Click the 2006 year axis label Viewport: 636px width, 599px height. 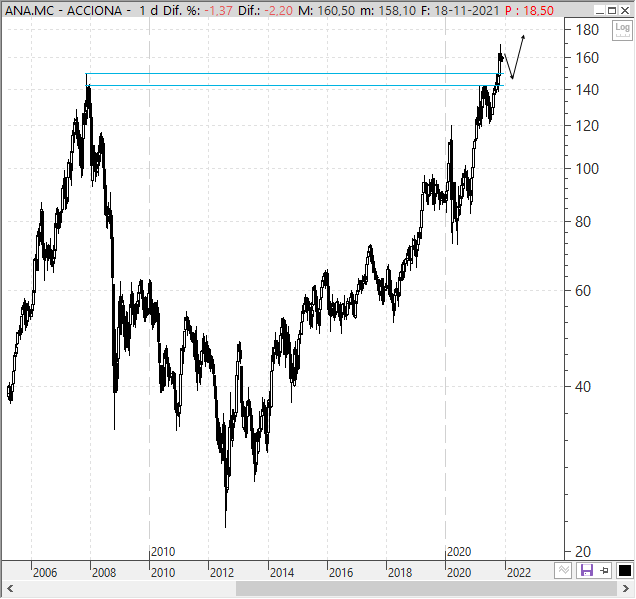[45, 573]
